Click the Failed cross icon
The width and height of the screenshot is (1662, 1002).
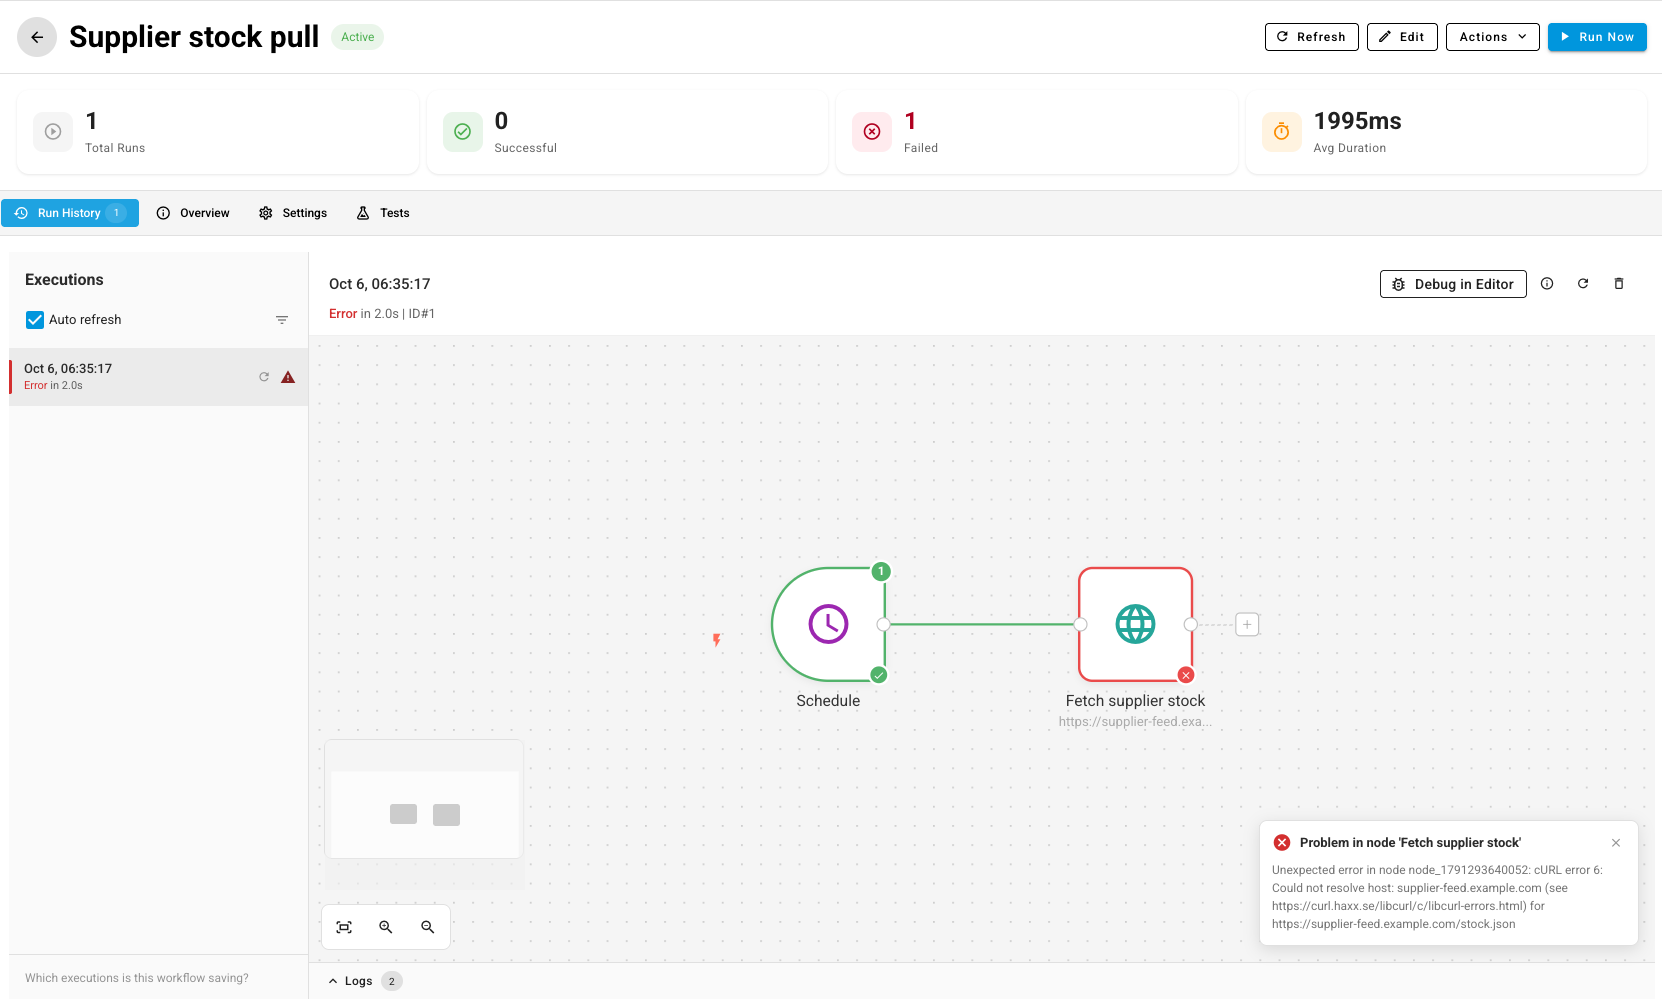(x=872, y=132)
